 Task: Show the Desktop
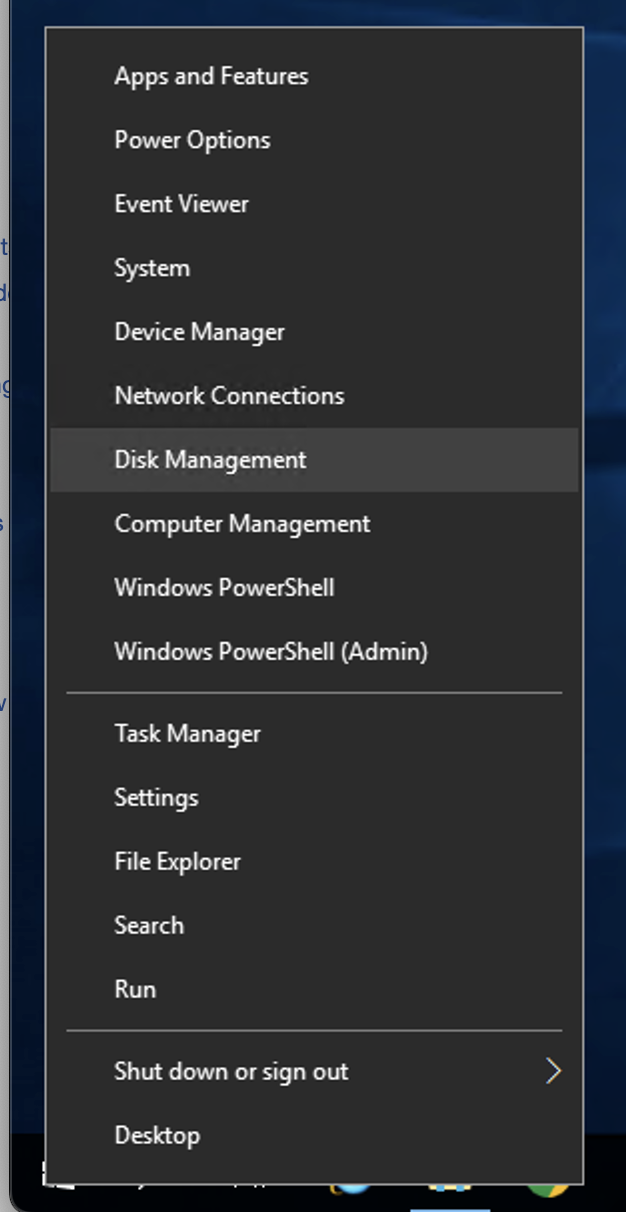157,1136
